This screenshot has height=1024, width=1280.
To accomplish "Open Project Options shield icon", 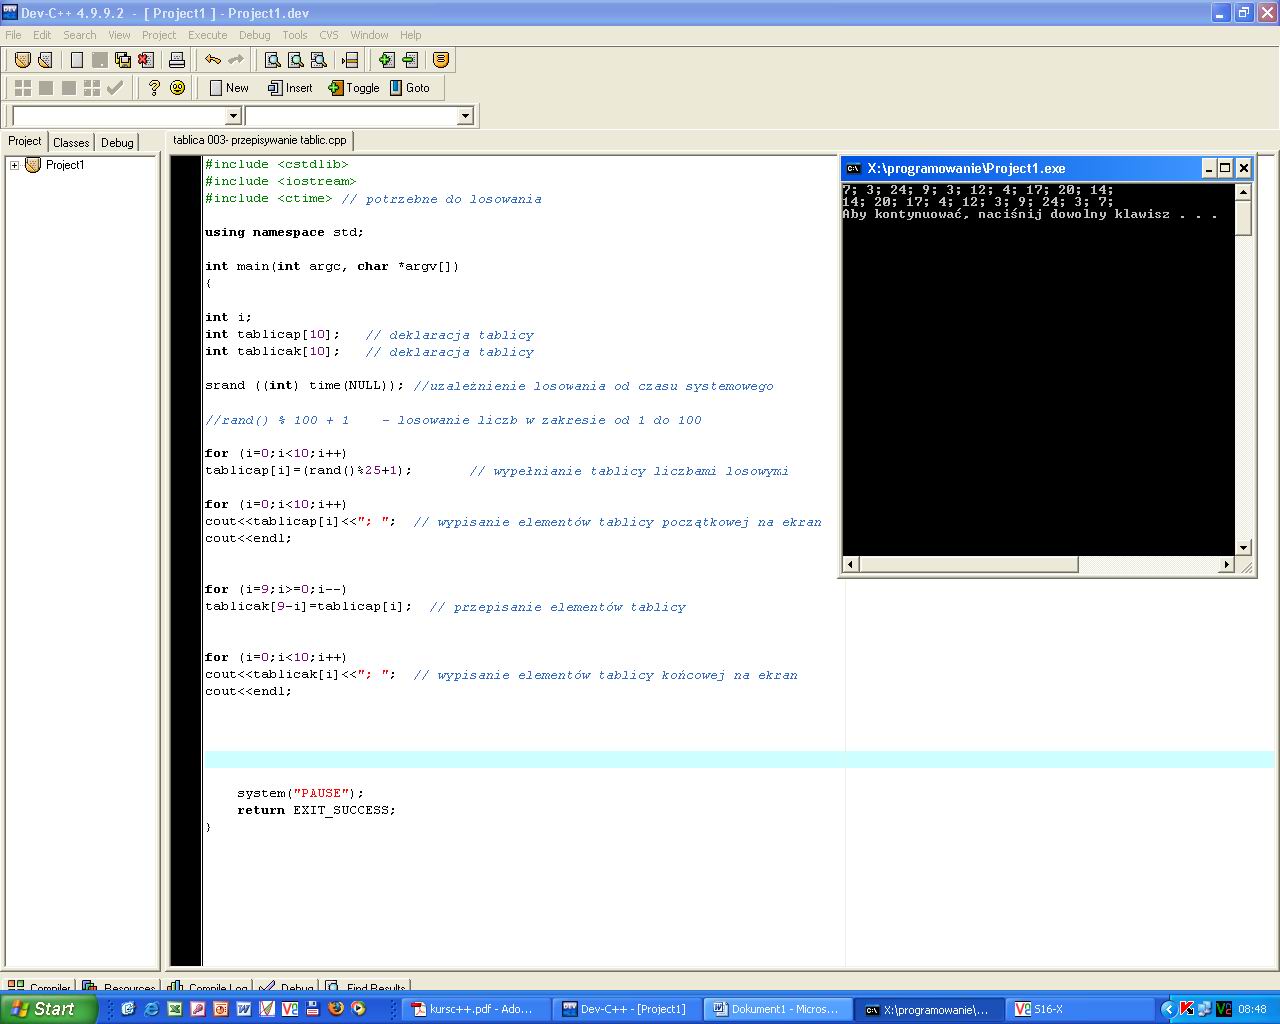I will [441, 60].
